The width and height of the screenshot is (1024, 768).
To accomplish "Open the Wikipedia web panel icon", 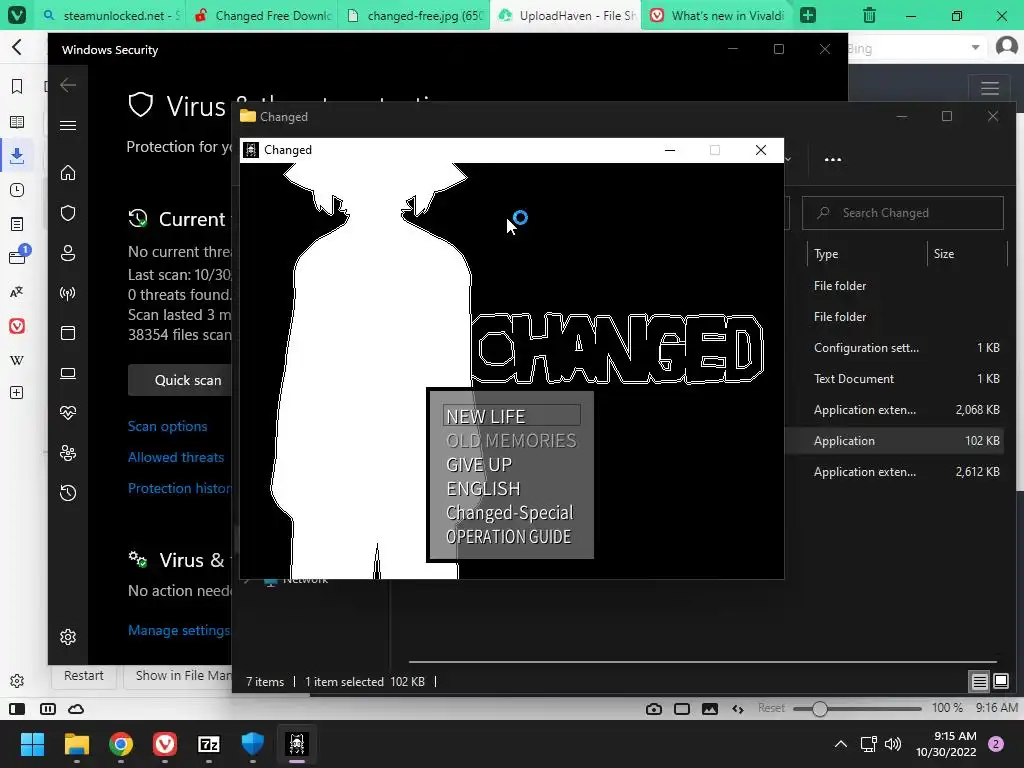I will (17, 360).
